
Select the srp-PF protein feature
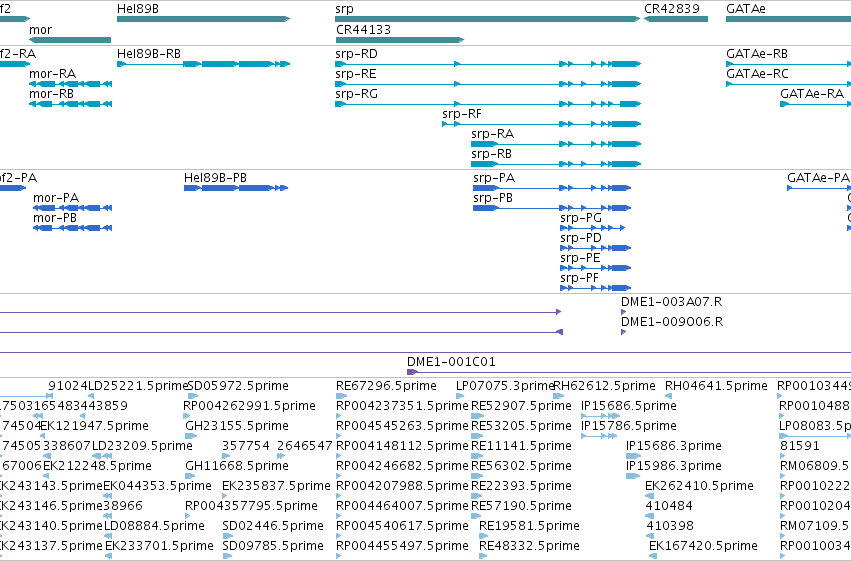(x=595, y=289)
